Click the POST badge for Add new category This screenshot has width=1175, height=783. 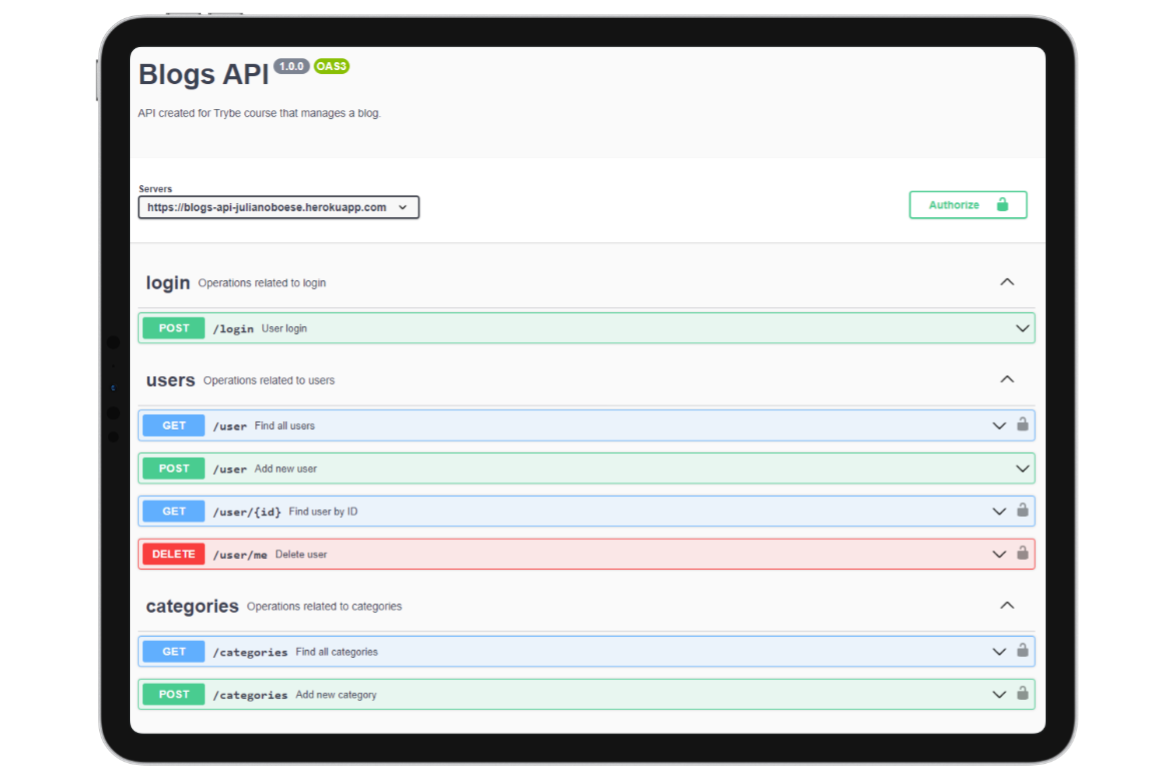point(174,695)
